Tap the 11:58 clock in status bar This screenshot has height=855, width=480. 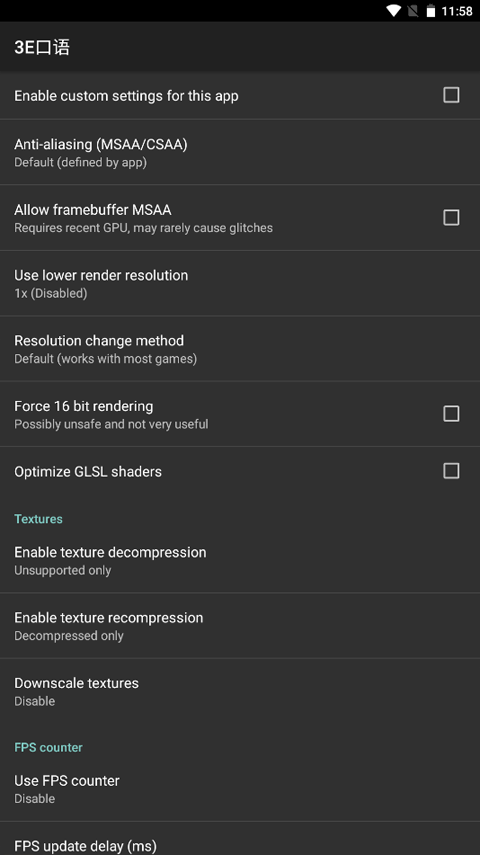click(457, 11)
